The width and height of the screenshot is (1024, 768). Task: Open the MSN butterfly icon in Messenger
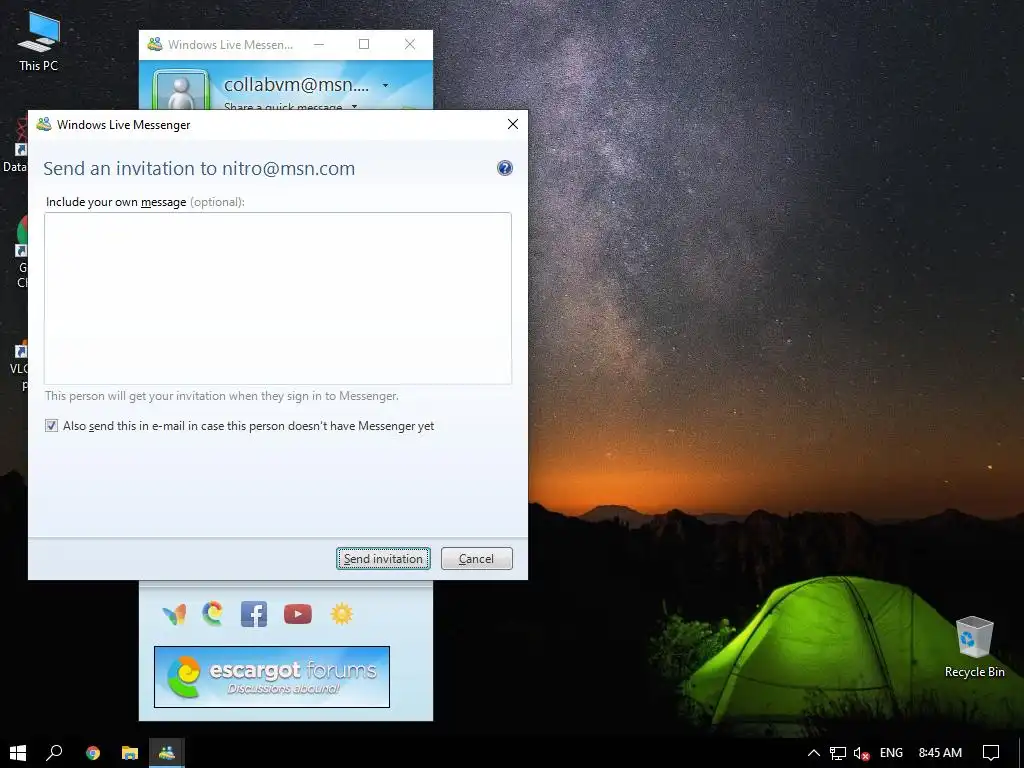pyautogui.click(x=174, y=615)
